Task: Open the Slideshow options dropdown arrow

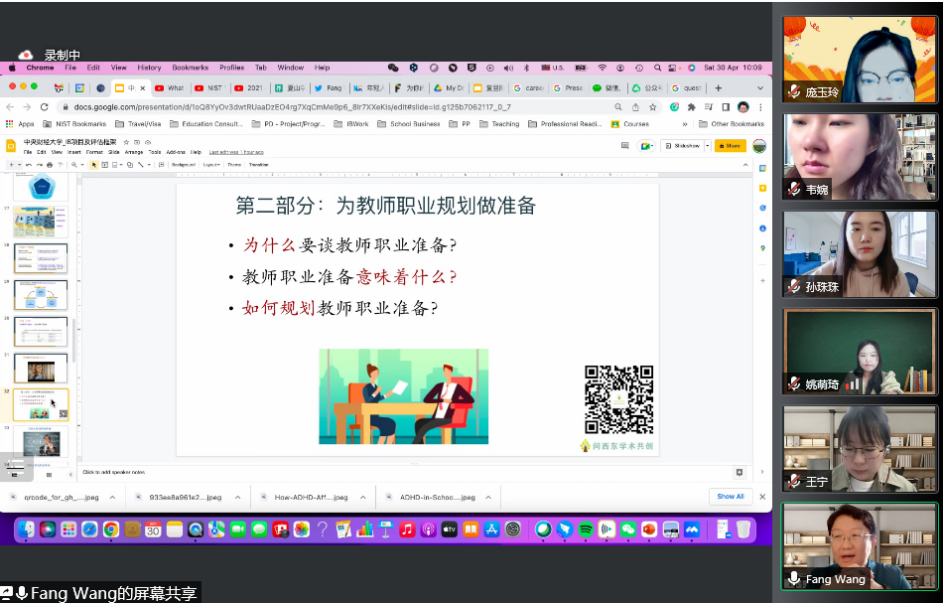Action: [x=707, y=145]
